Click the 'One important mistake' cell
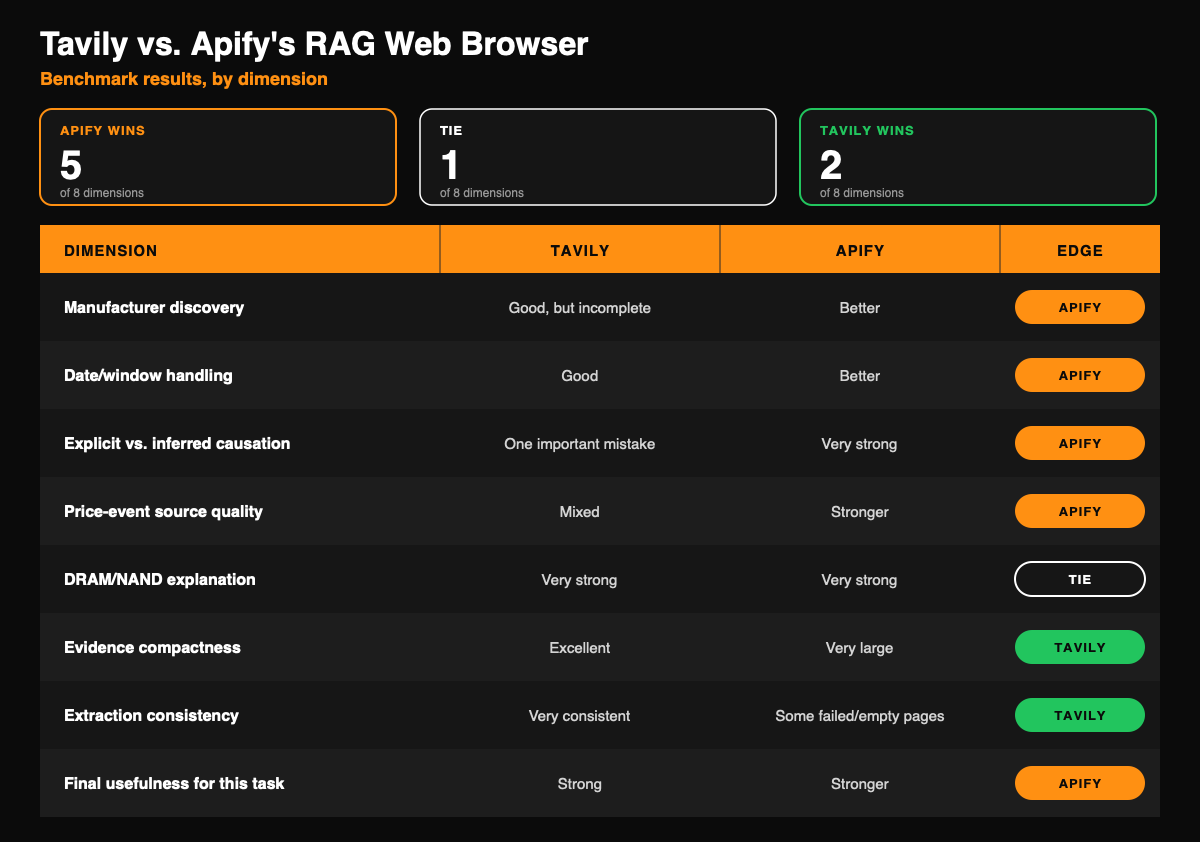 point(580,444)
